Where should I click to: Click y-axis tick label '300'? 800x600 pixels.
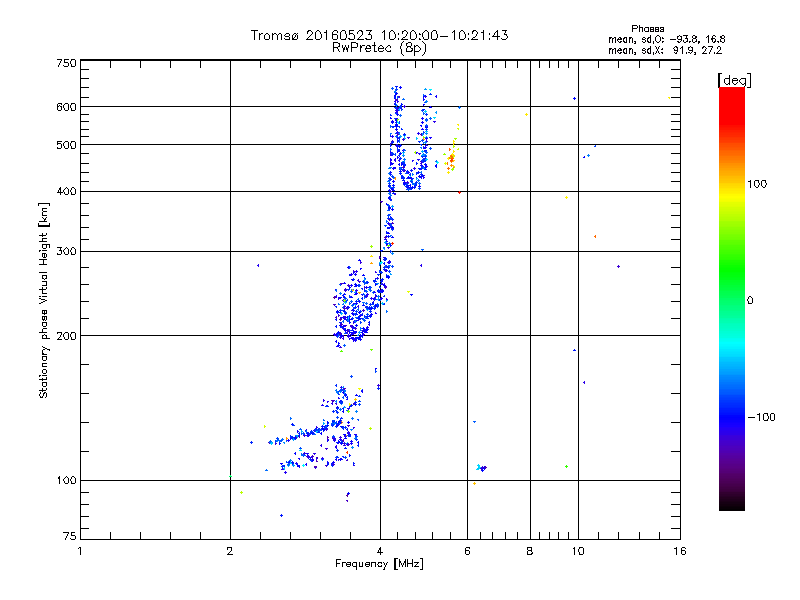[x=66, y=252]
